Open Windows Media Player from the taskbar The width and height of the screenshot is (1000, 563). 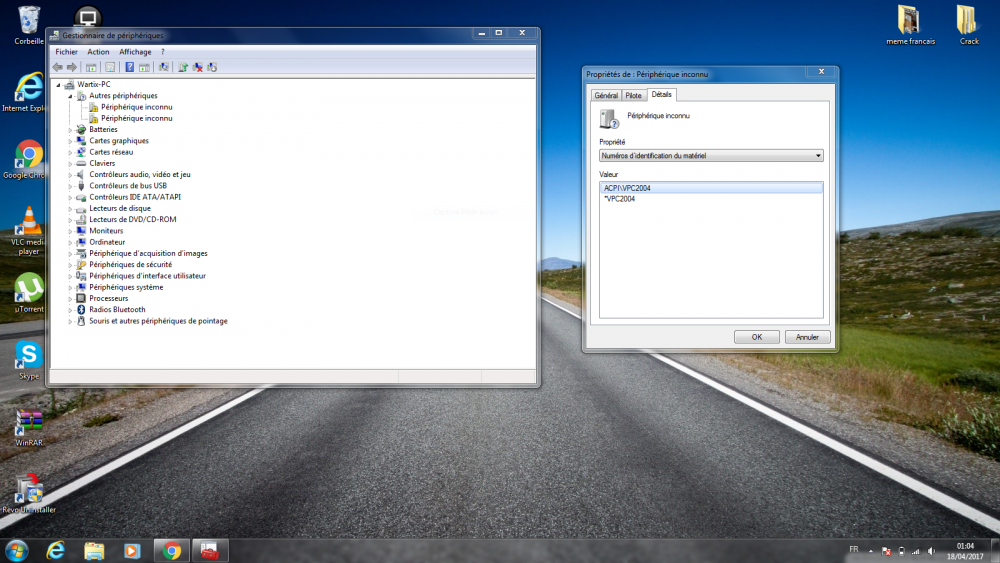tap(132, 550)
